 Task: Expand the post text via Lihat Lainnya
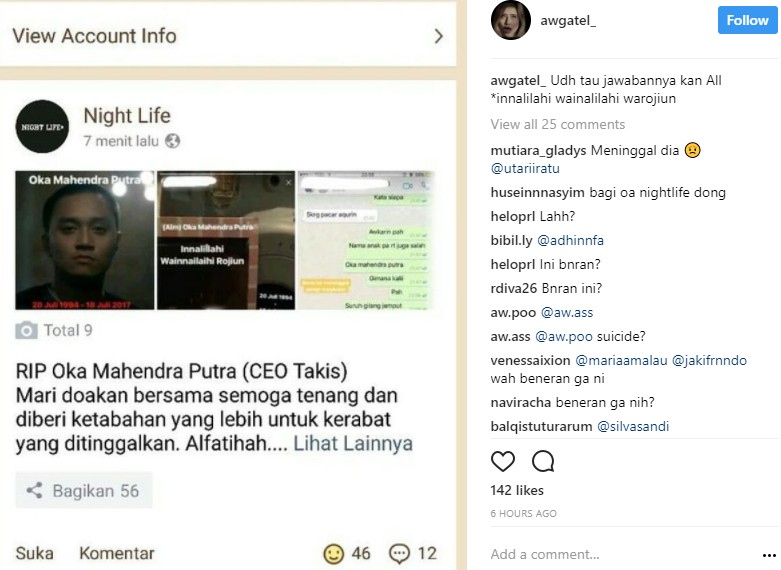click(353, 443)
